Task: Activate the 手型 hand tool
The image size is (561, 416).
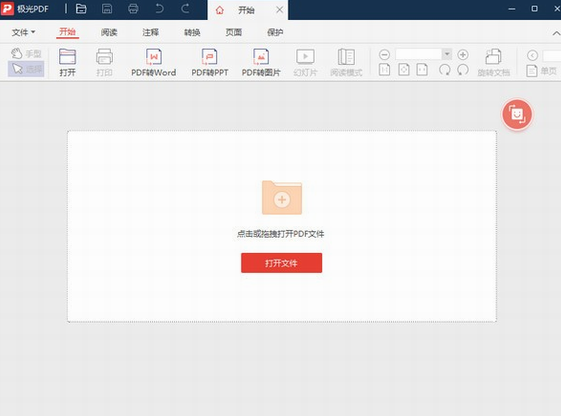Action: coord(26,54)
